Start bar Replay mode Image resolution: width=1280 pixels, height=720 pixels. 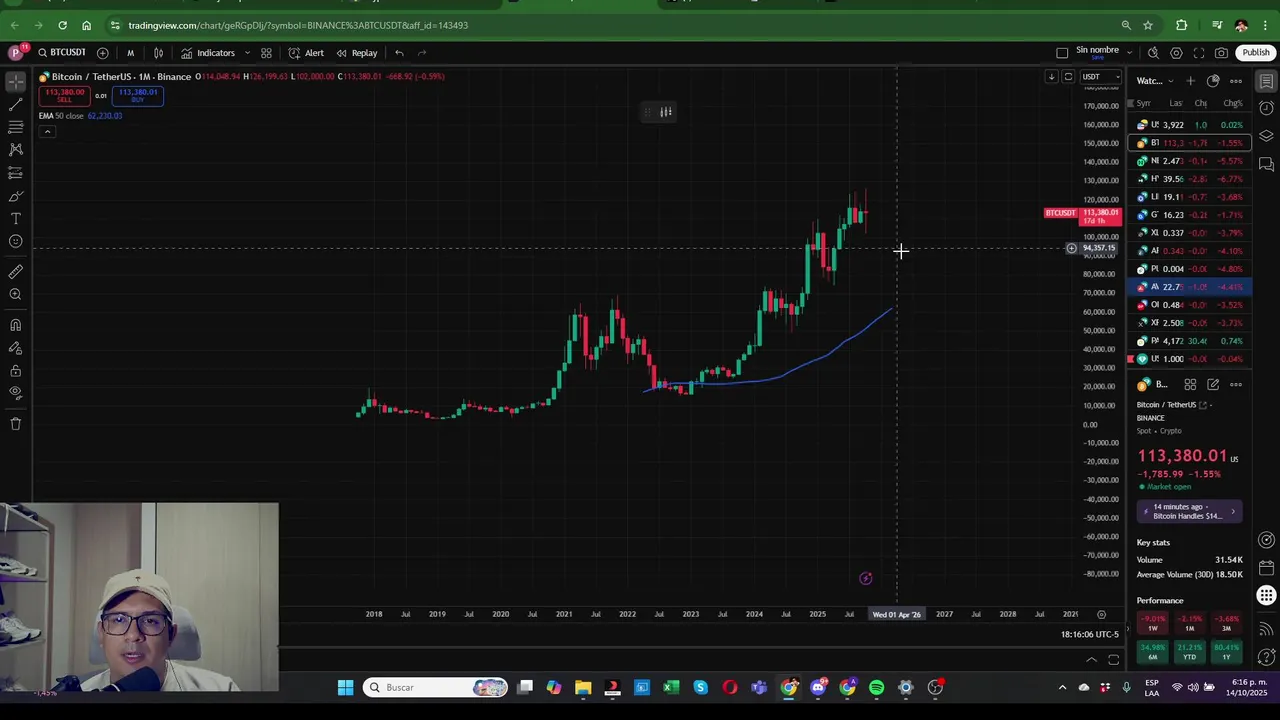pos(357,53)
